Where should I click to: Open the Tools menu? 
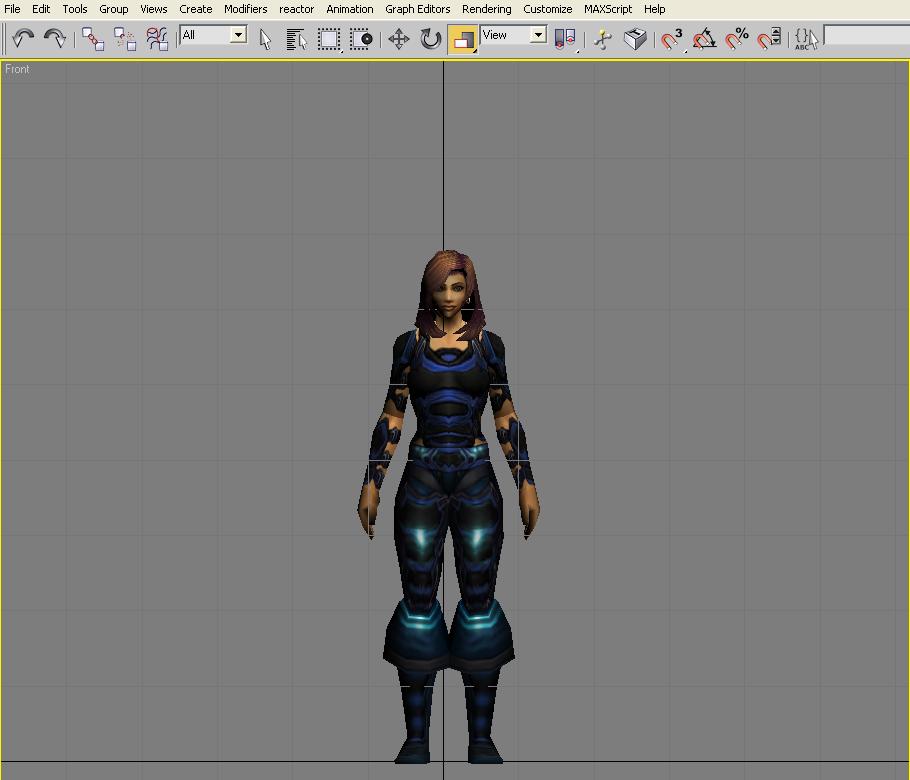pos(75,9)
